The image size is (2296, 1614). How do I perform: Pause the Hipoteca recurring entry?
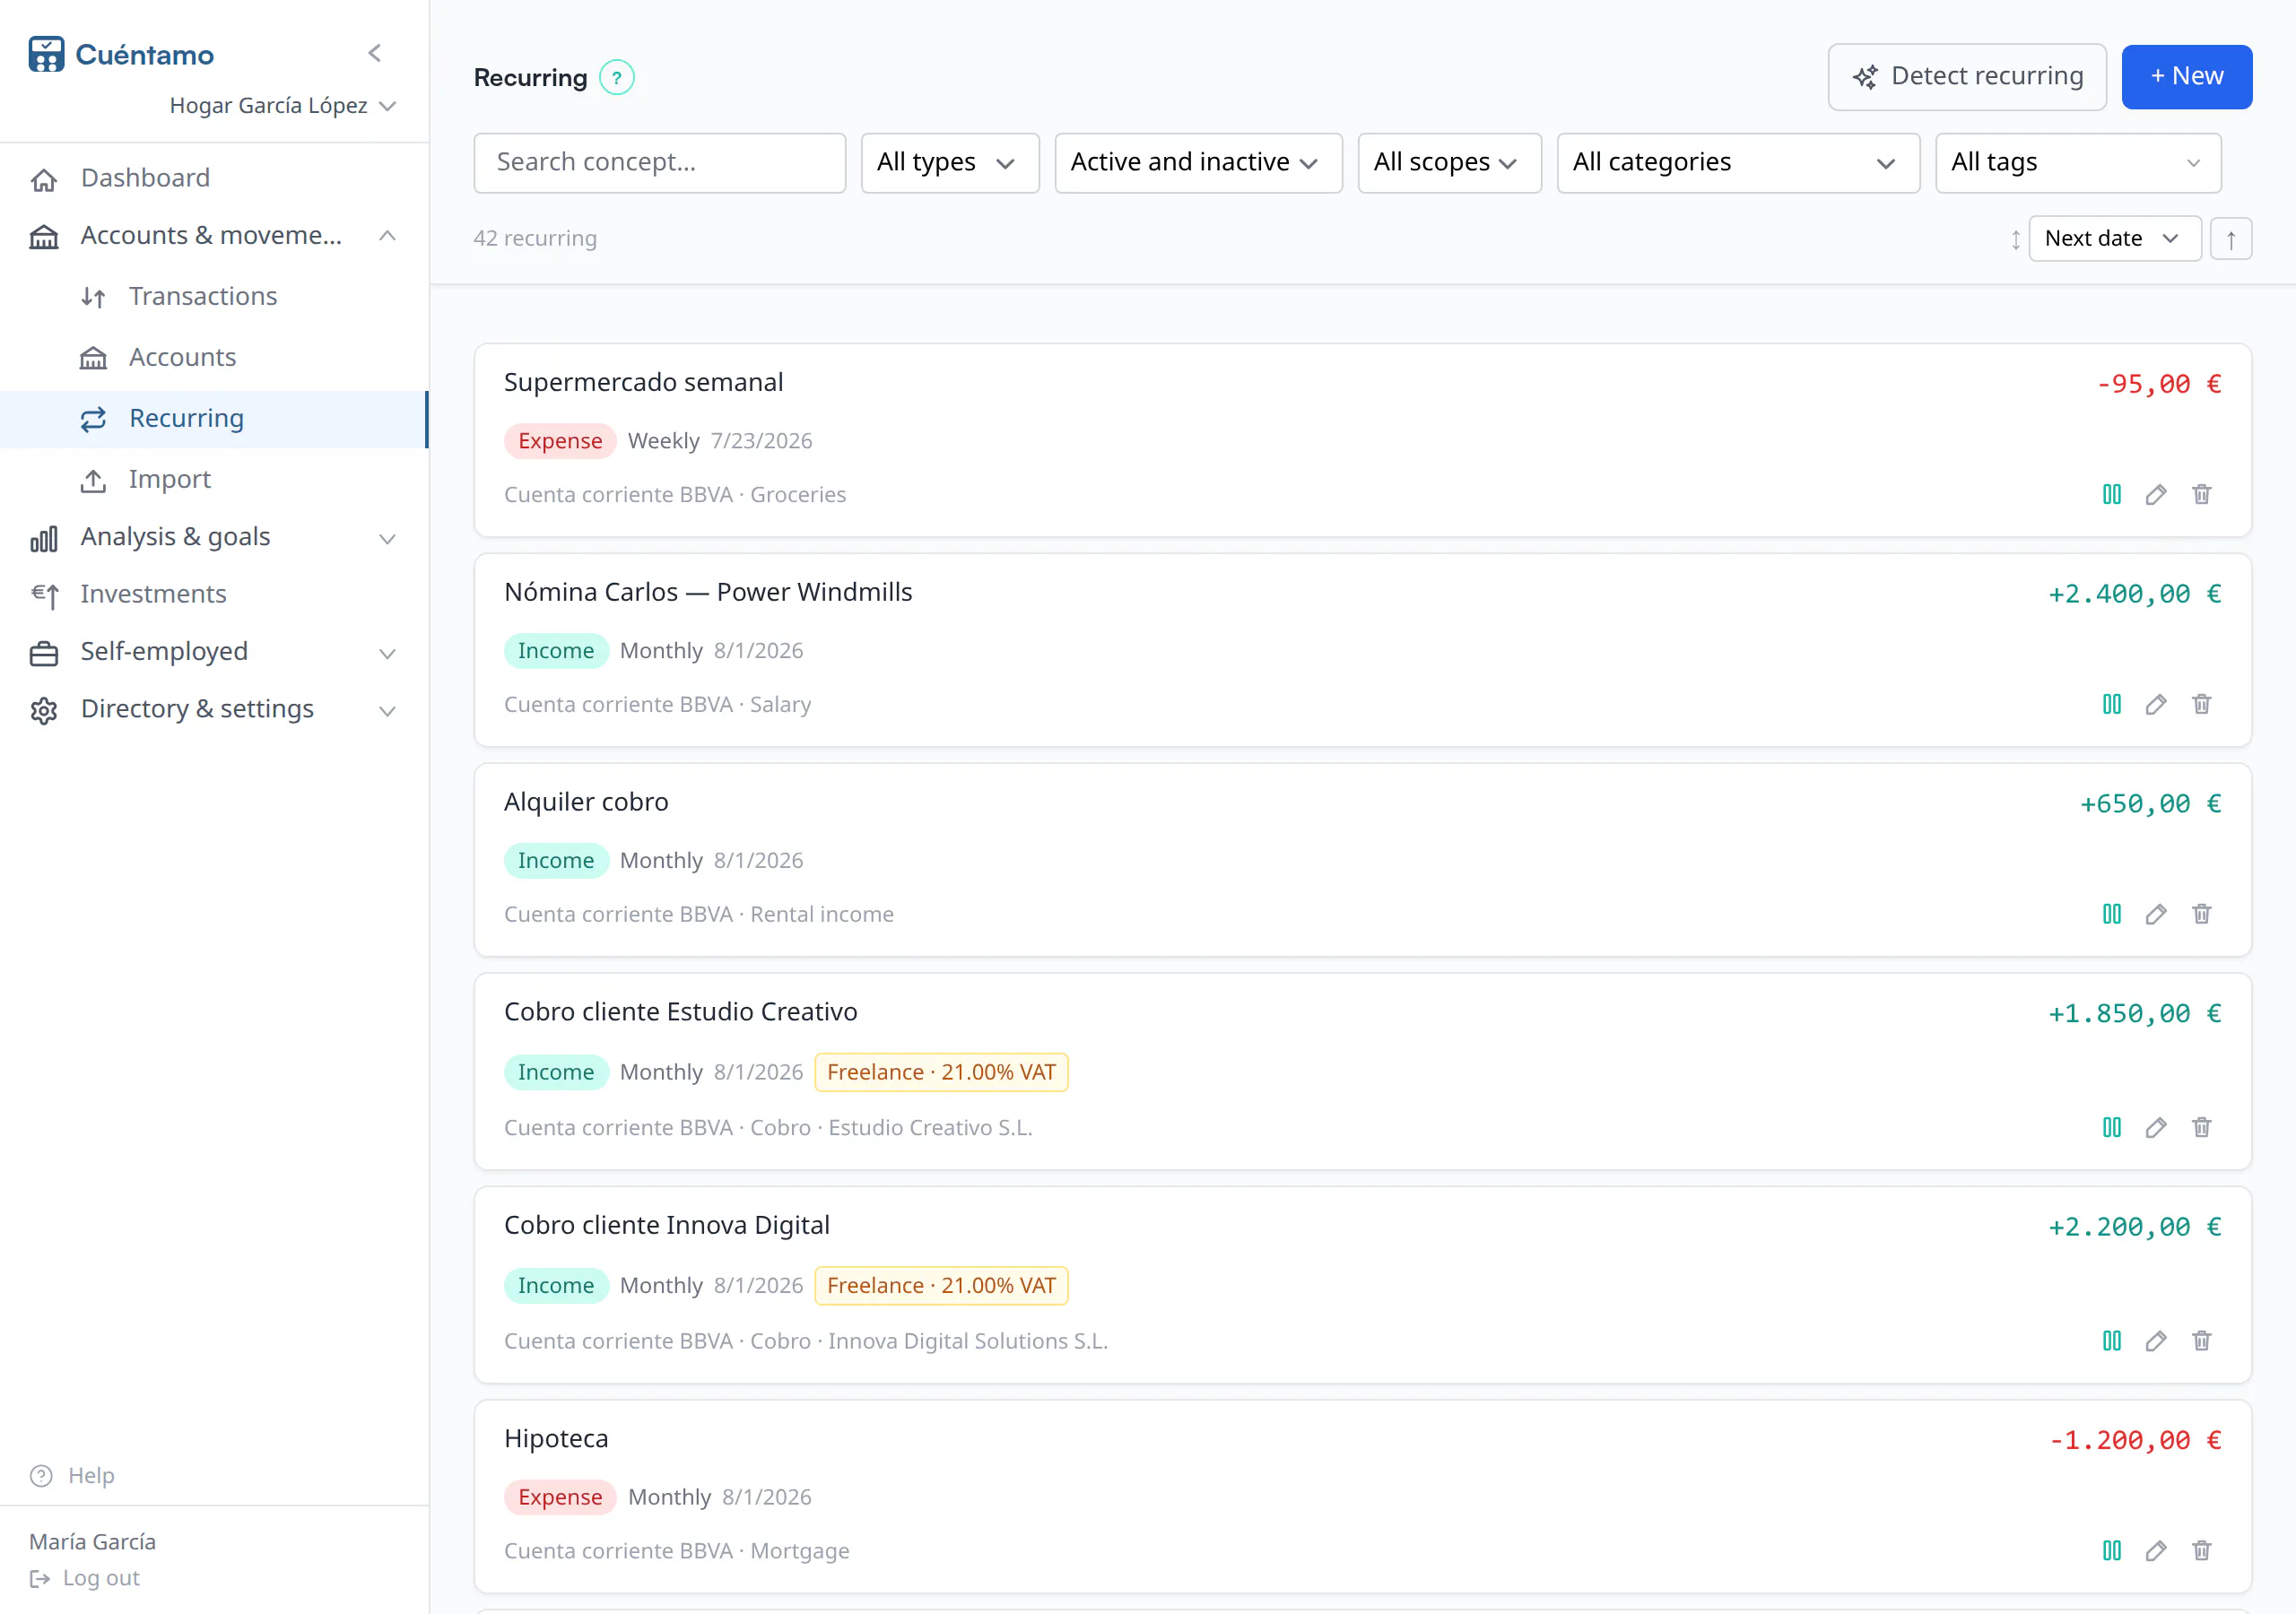(2111, 1550)
